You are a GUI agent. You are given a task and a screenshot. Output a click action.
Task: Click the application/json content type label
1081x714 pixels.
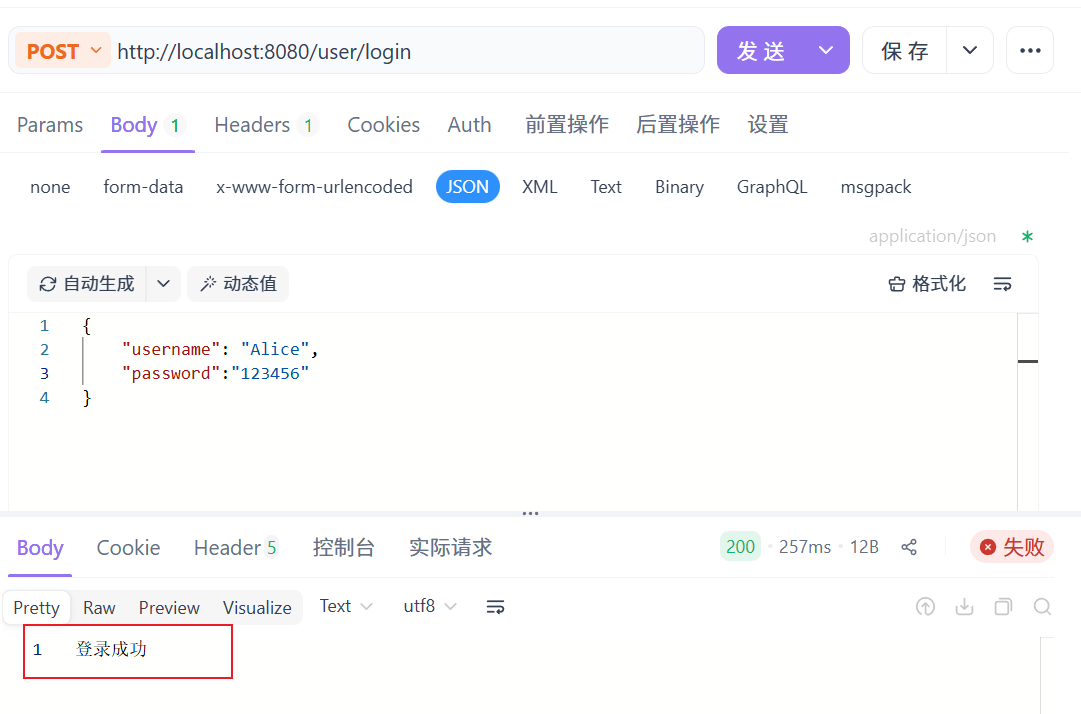(x=932, y=236)
